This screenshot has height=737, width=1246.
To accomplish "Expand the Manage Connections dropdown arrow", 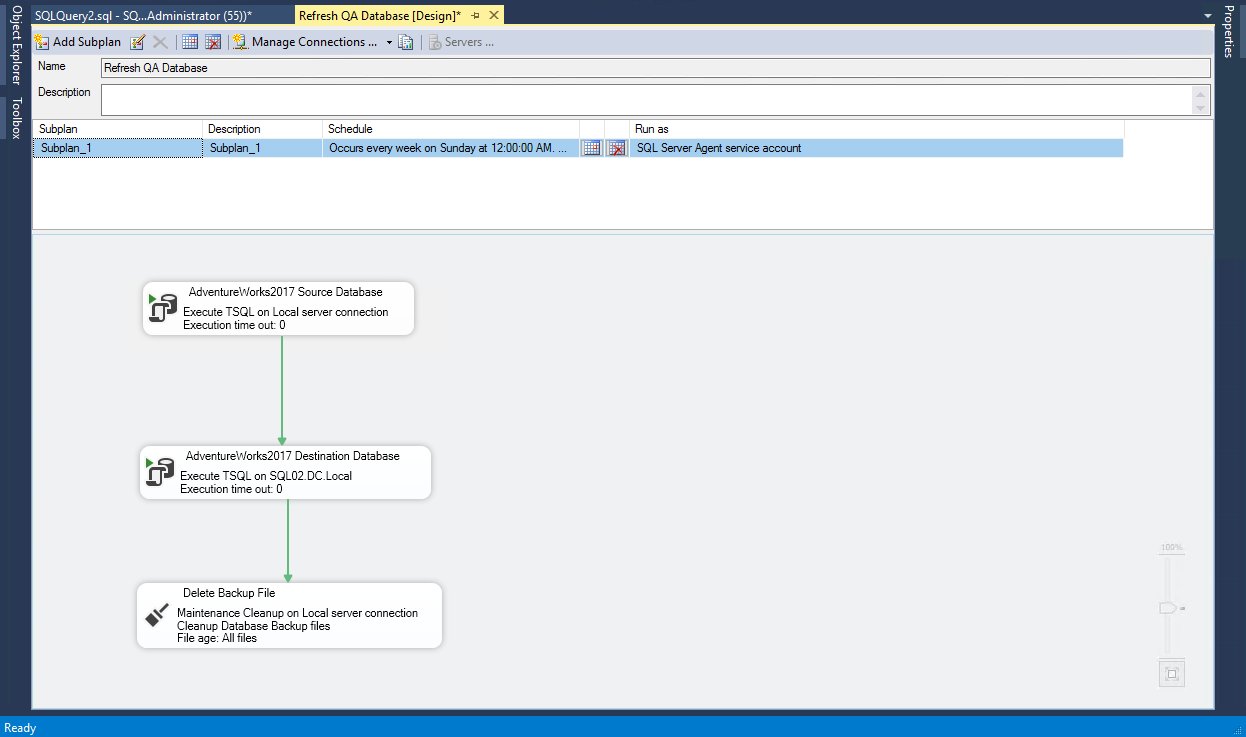I will [x=389, y=42].
